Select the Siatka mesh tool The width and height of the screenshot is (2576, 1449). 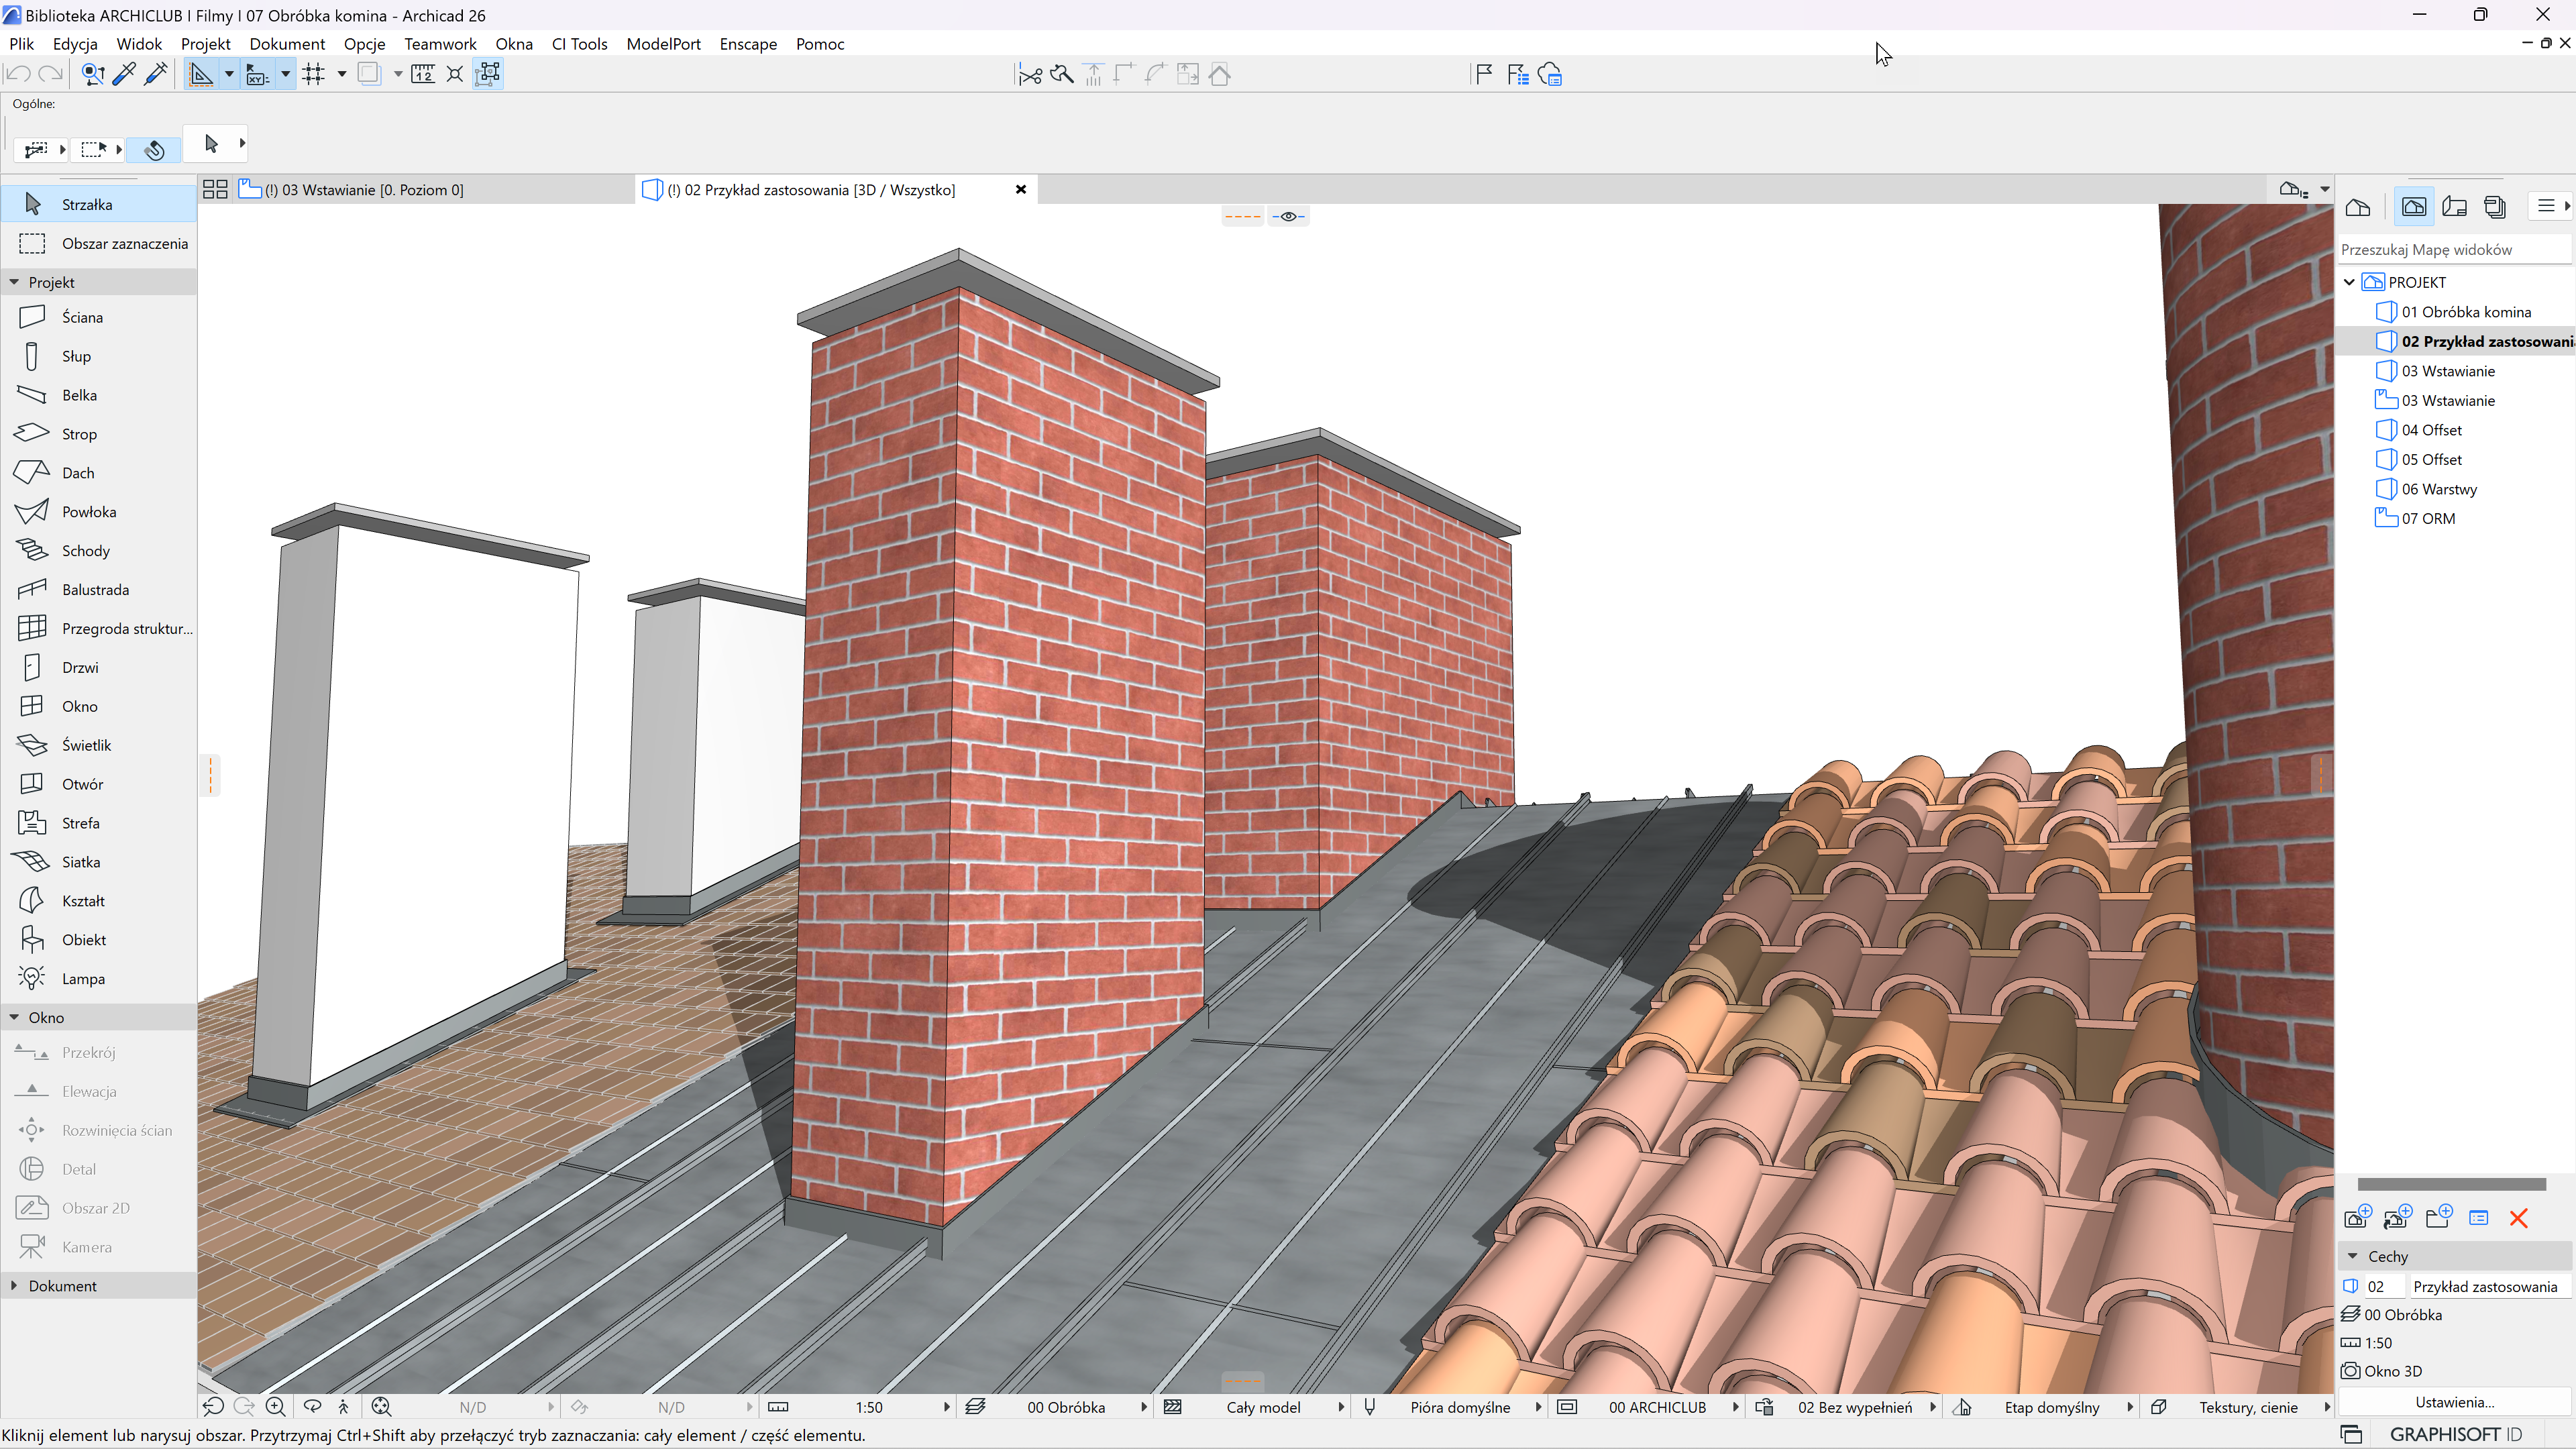coord(80,862)
